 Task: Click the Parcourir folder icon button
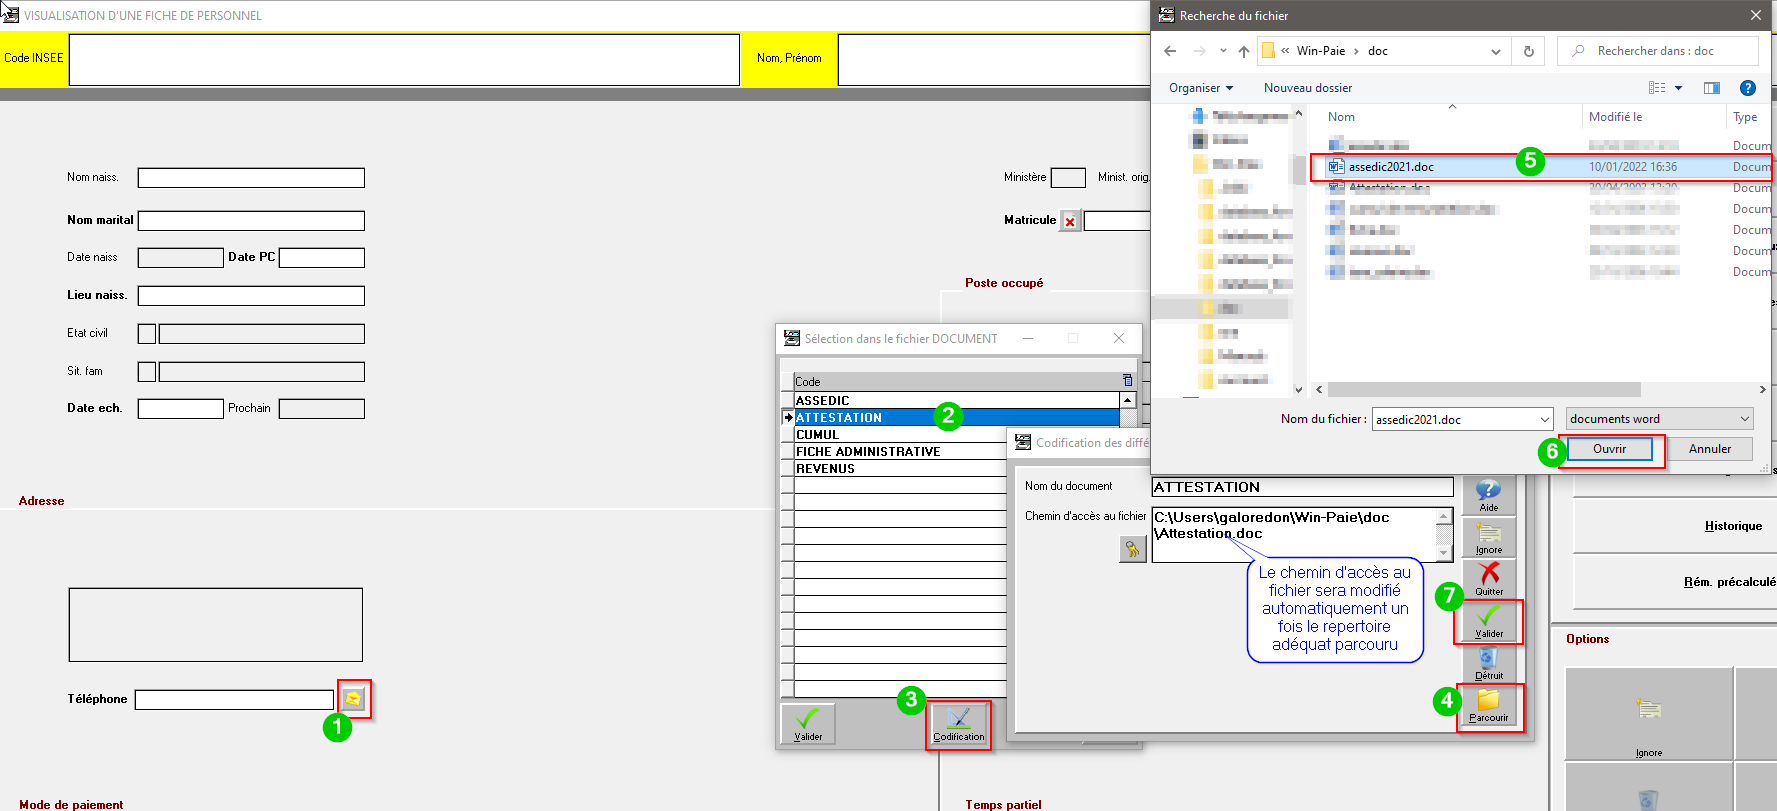pyautogui.click(x=1488, y=704)
